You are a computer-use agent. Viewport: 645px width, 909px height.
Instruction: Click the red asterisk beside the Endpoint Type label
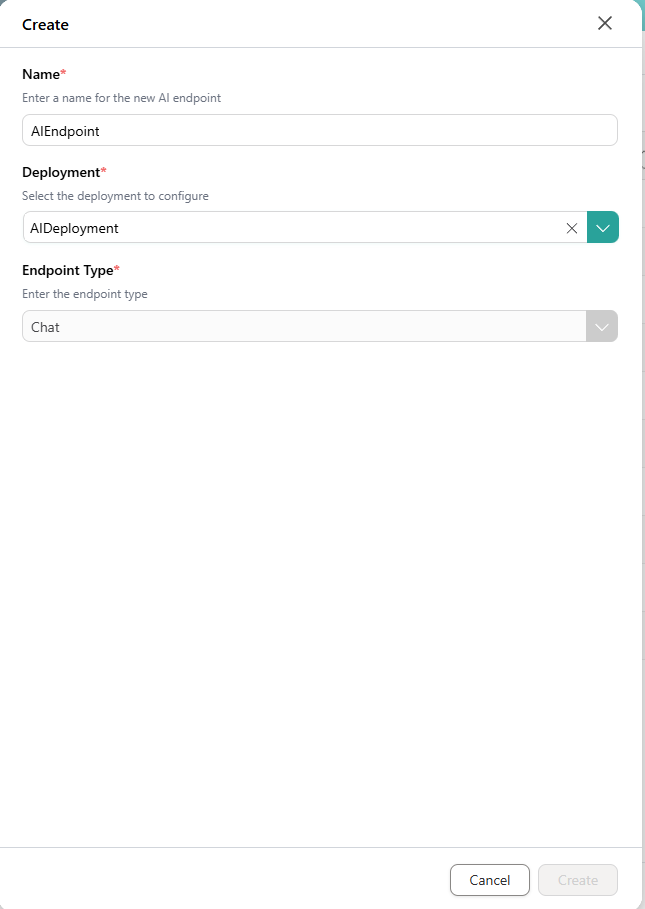(116, 269)
